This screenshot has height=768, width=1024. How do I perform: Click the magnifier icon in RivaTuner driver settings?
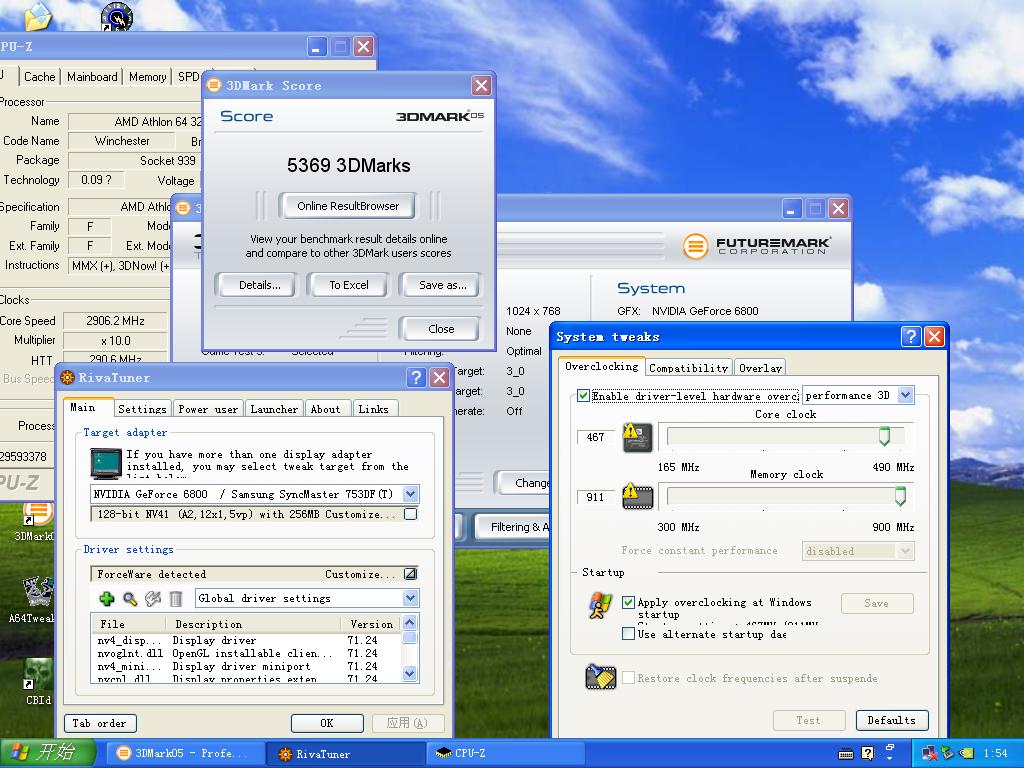point(130,598)
